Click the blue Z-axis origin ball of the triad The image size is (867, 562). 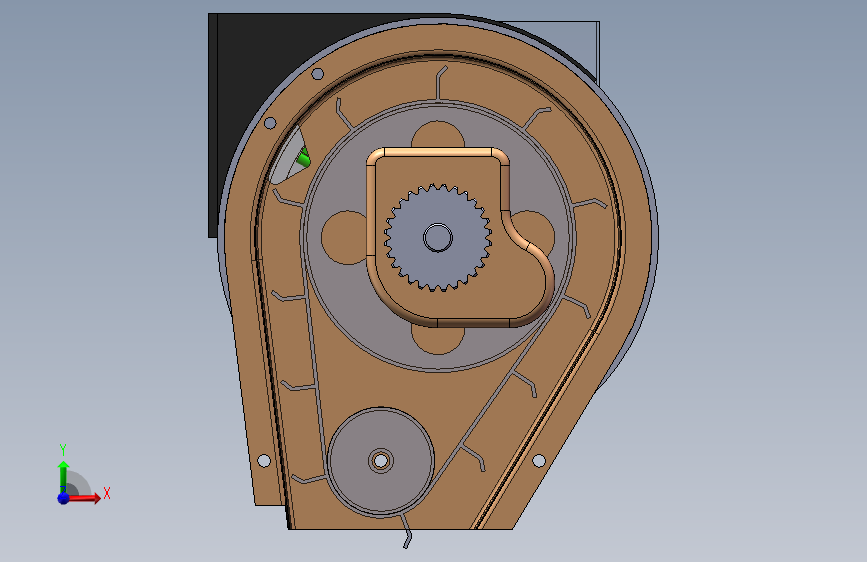[x=64, y=498]
